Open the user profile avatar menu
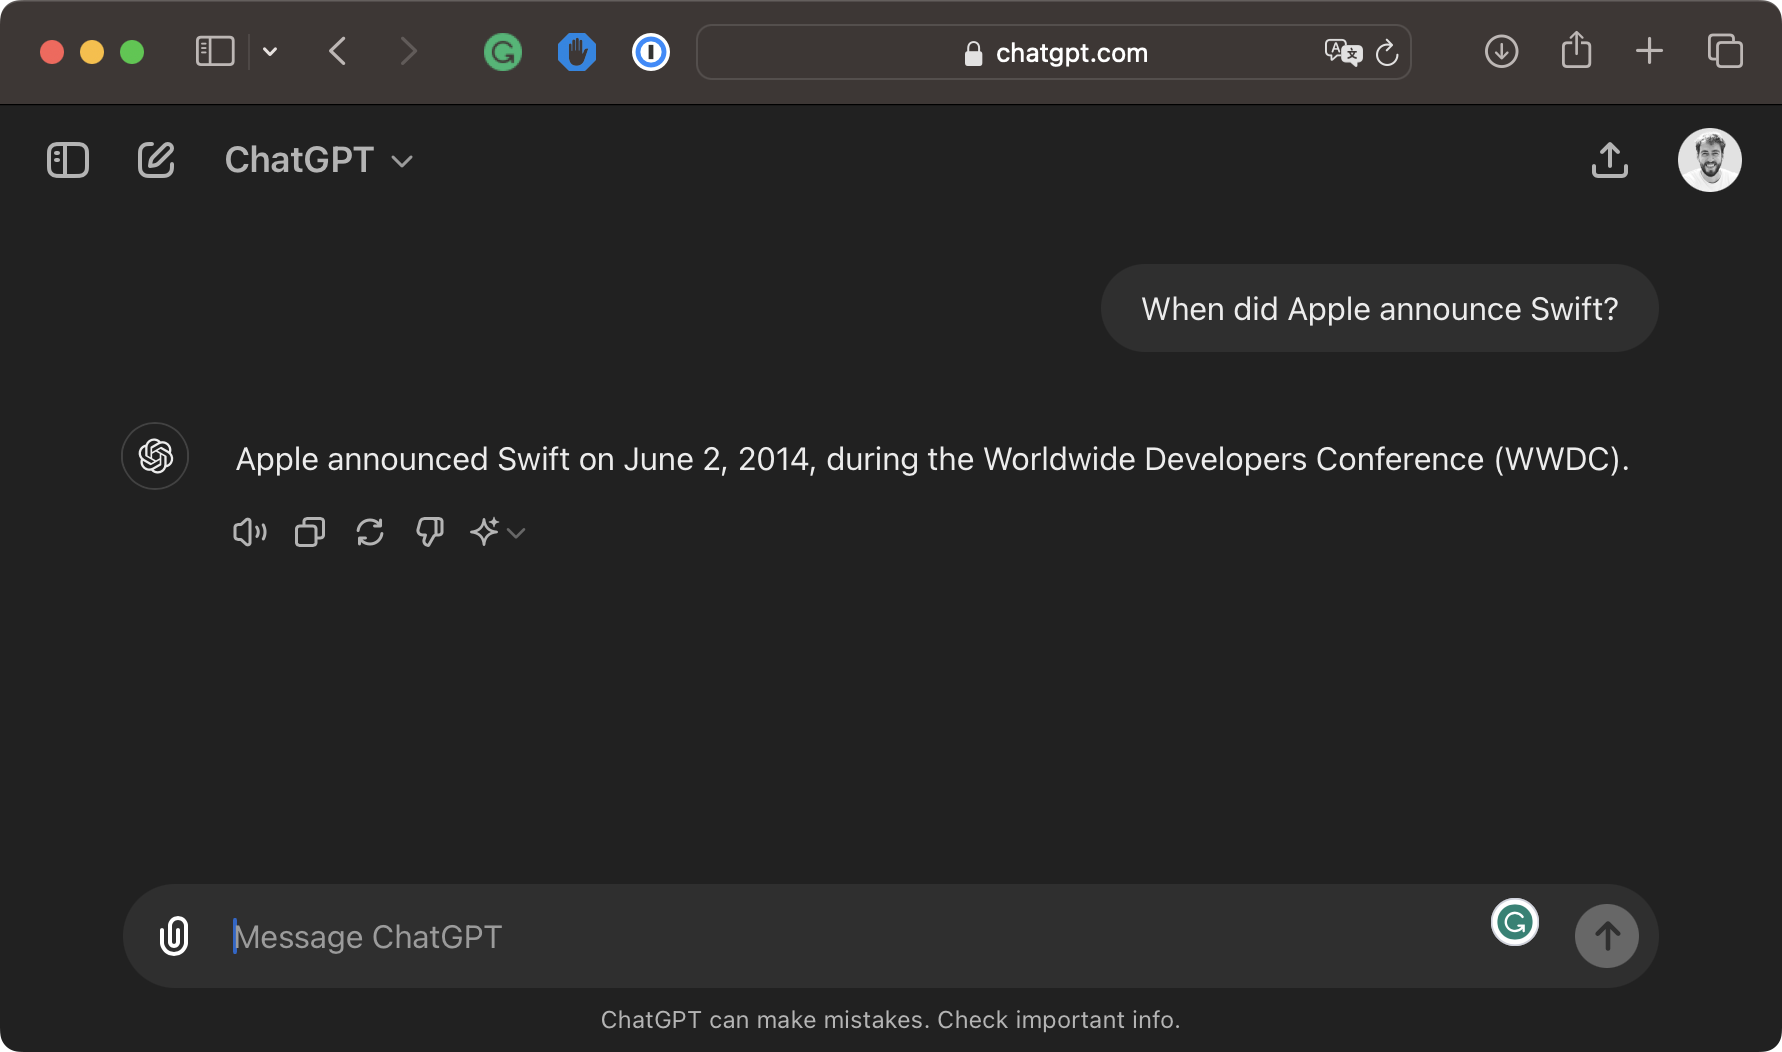Viewport: 1782px width, 1052px height. pos(1709,160)
